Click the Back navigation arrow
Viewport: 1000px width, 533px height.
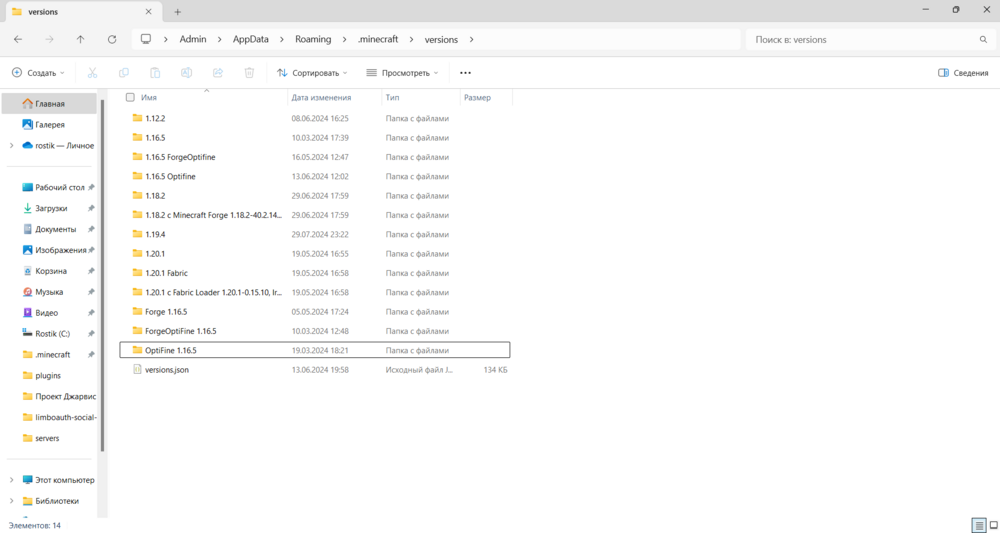tap(18, 40)
